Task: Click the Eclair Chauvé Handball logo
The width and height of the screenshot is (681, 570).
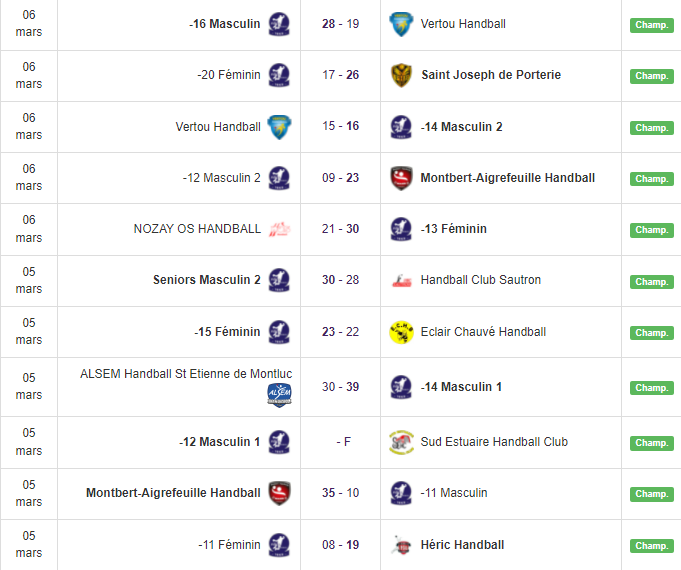Action: (x=401, y=332)
